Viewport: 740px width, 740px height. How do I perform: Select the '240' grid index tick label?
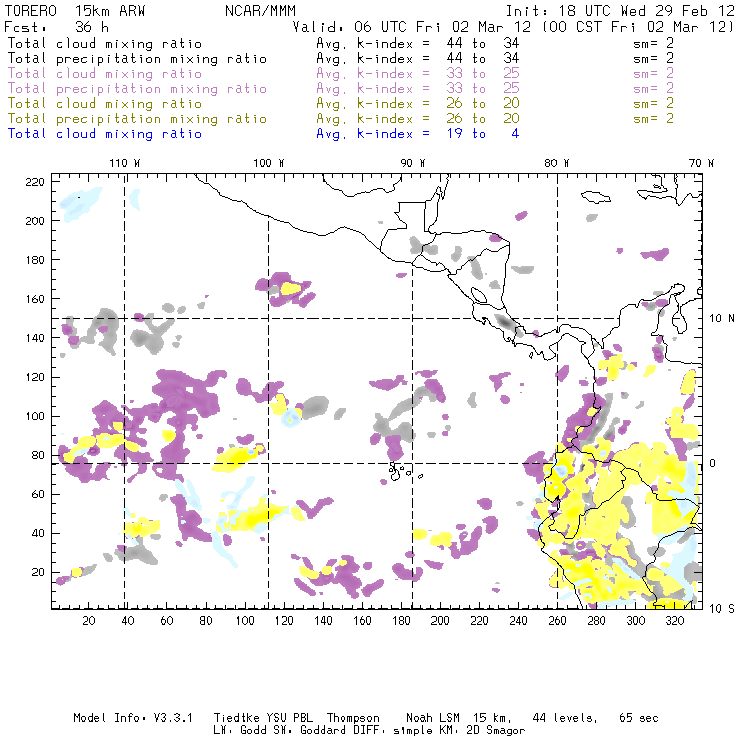(518, 621)
